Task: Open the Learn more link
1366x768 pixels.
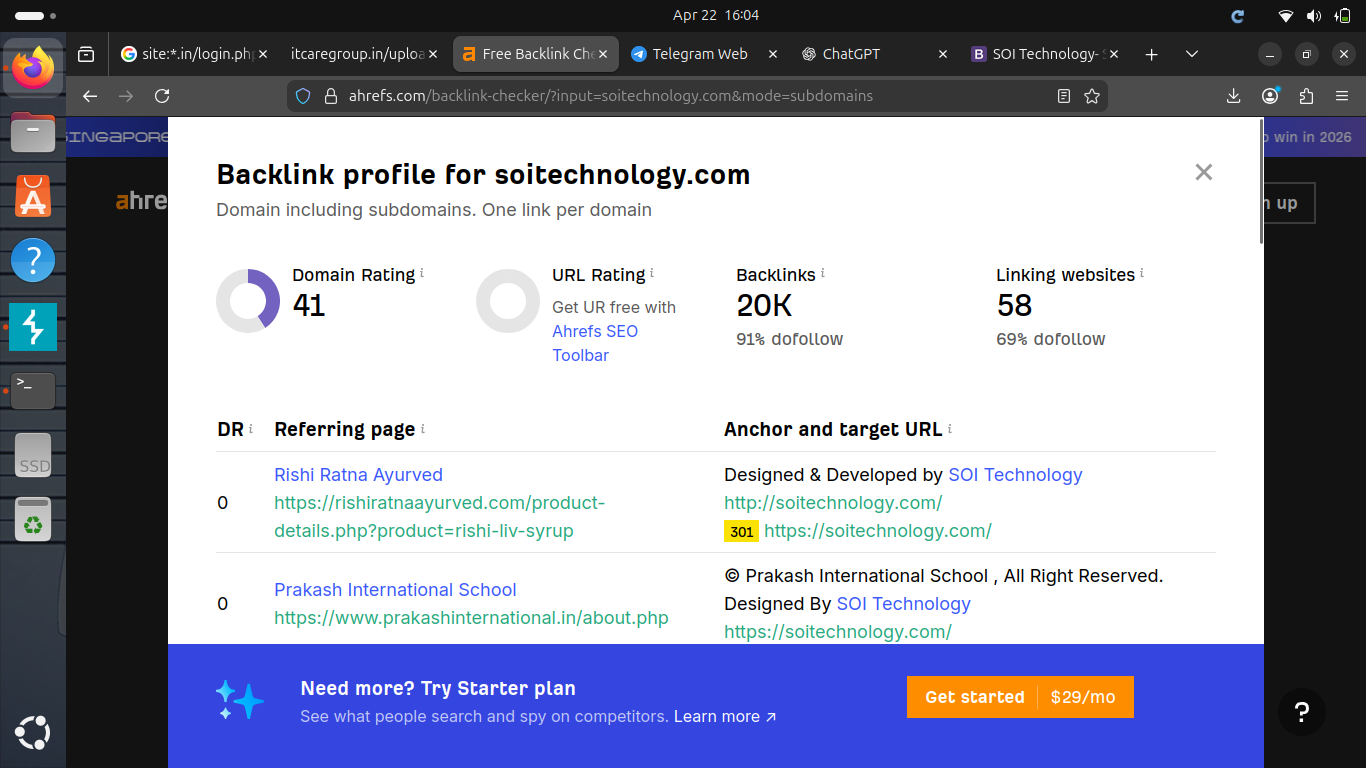Action: 725,716
